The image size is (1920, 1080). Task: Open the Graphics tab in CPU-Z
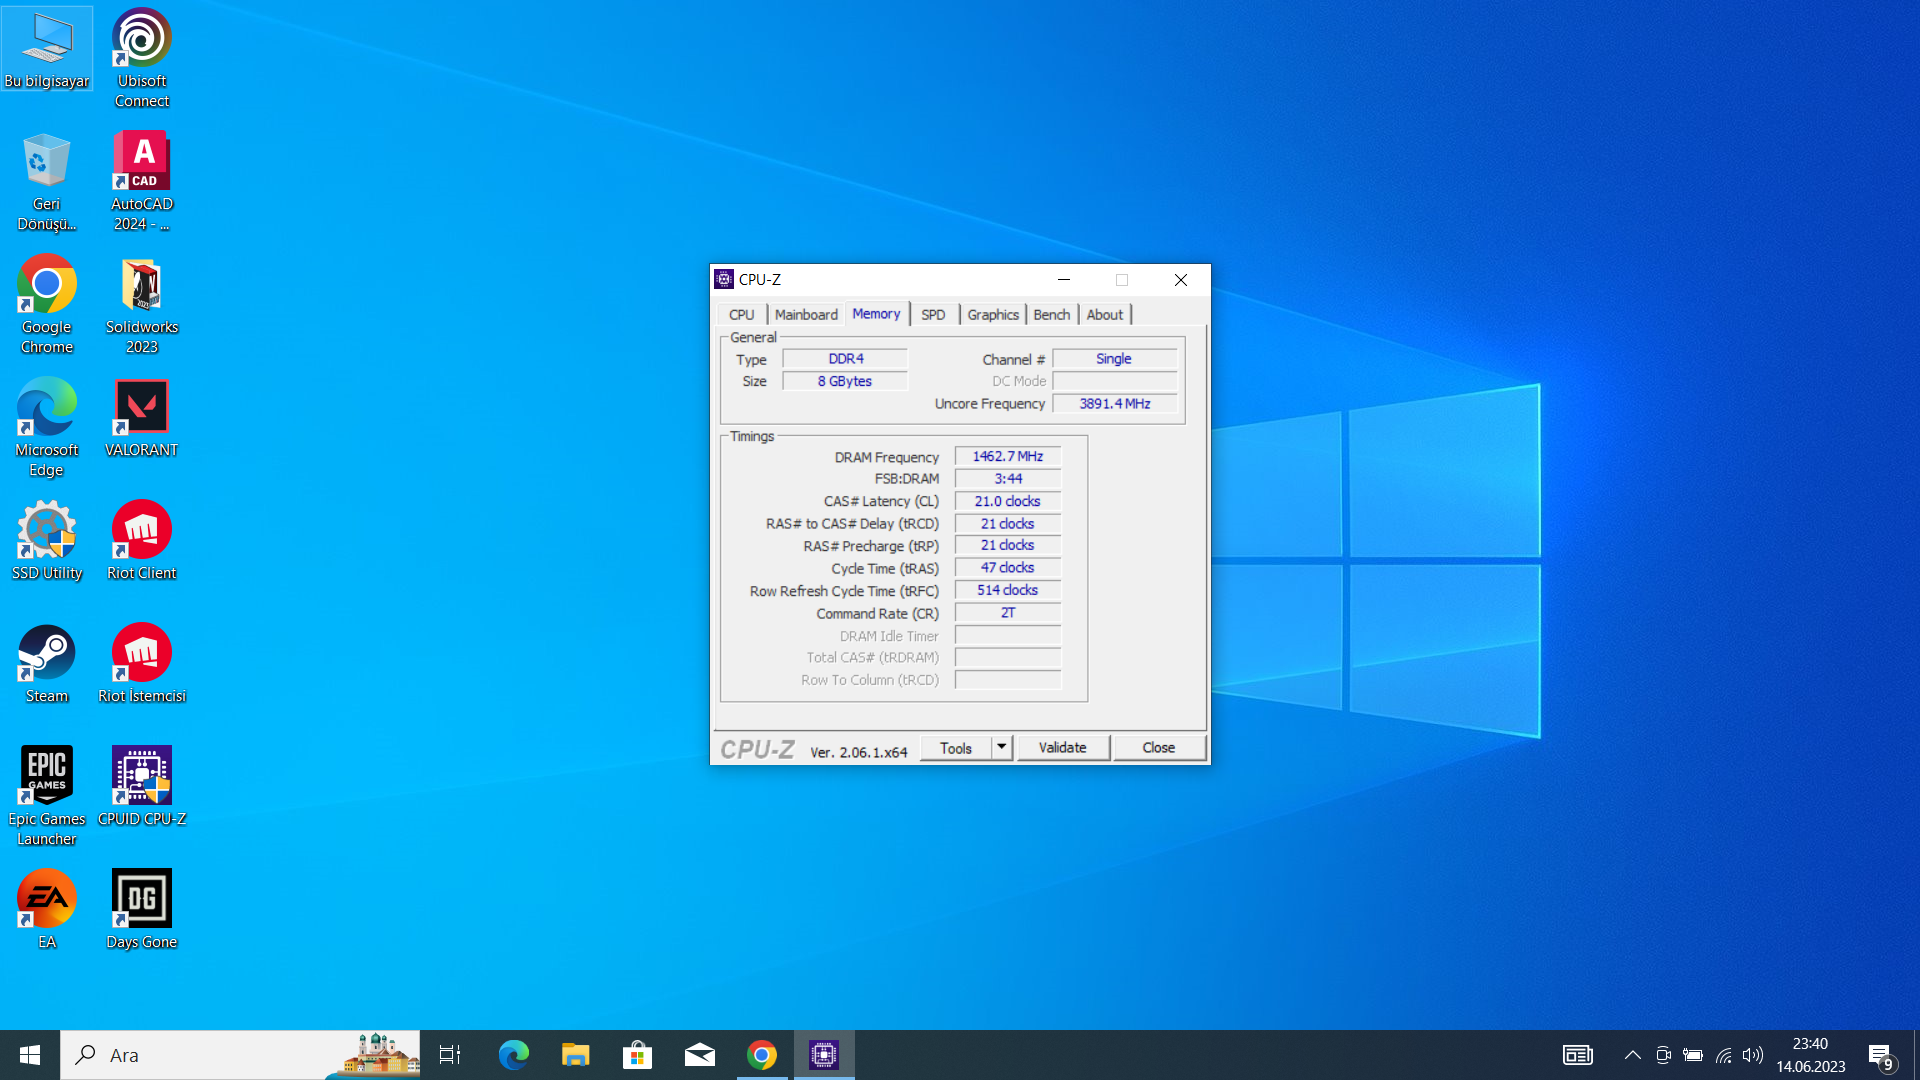click(993, 314)
